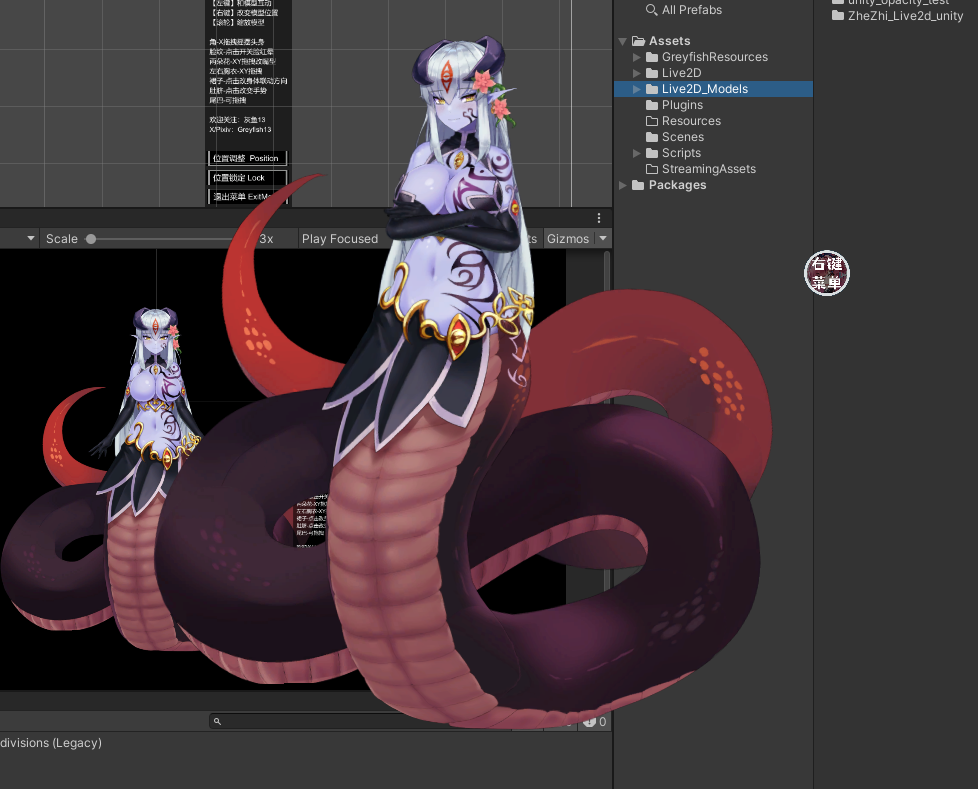Click the Packages folder icon

(x=637, y=185)
